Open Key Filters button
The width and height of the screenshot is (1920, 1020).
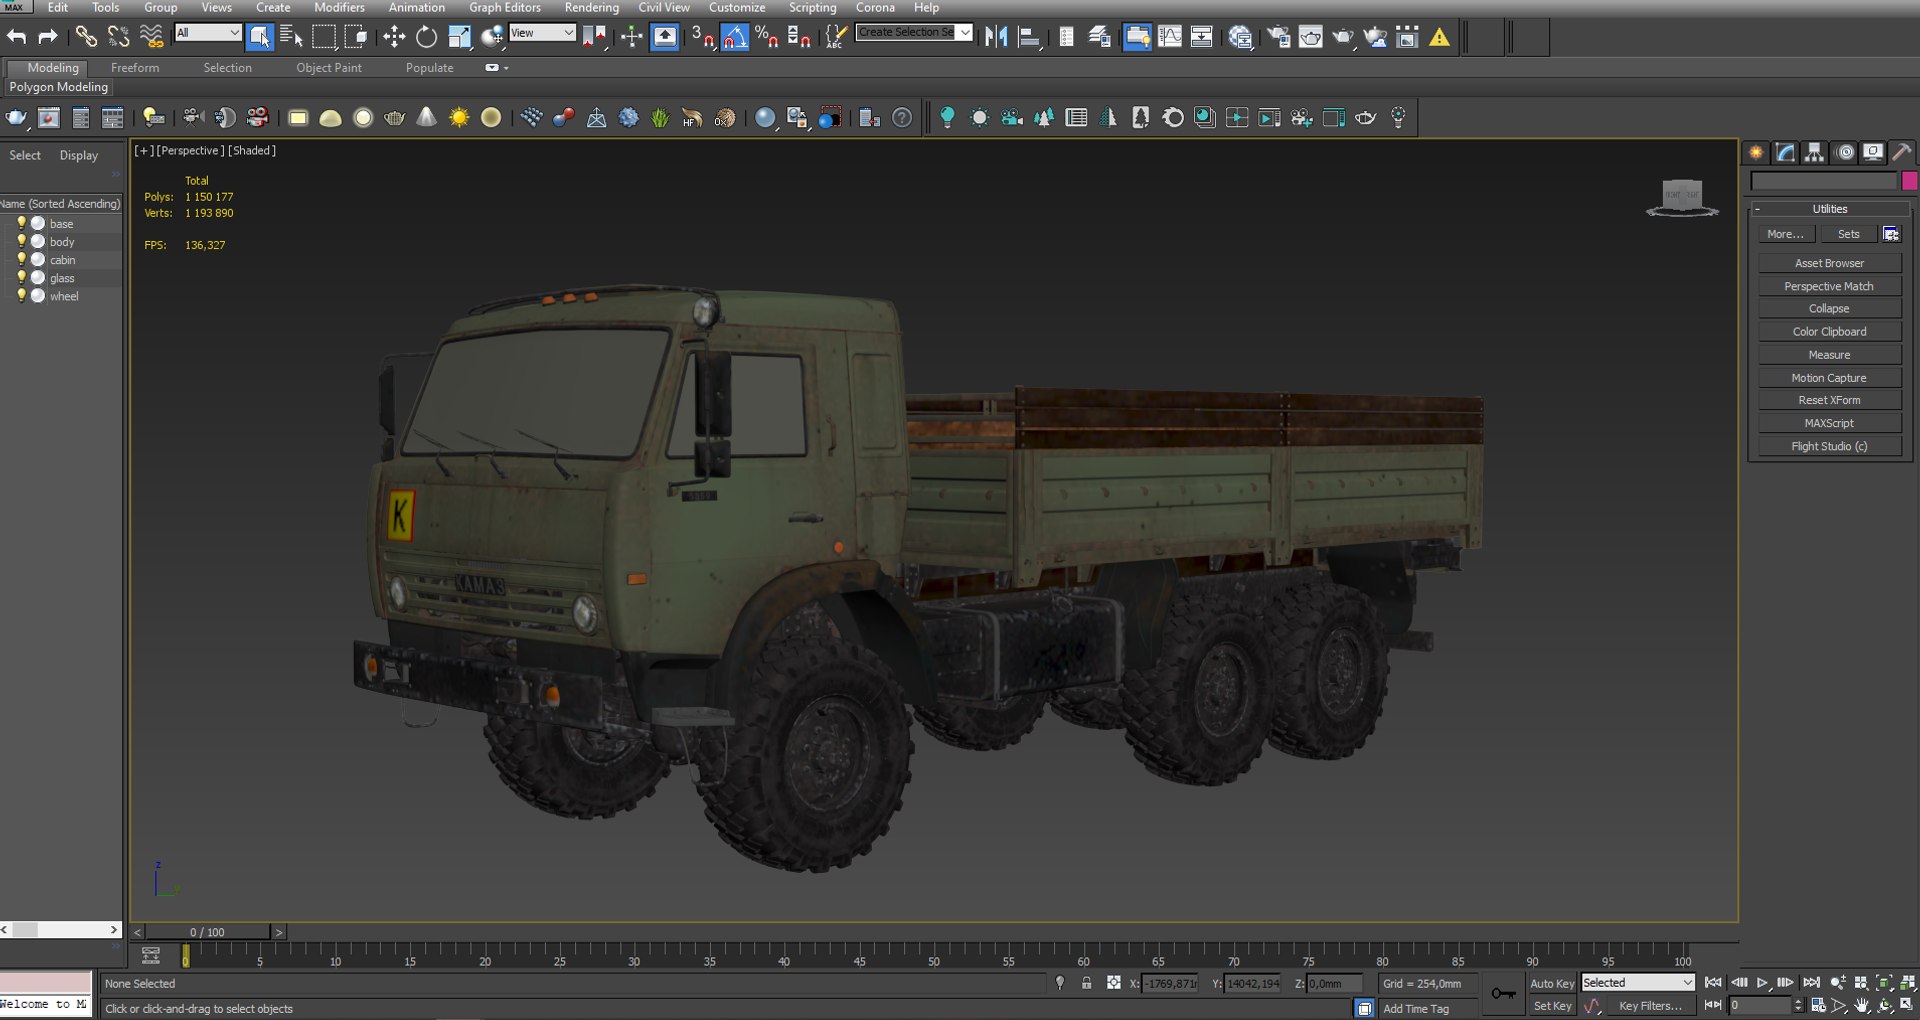point(1650,1006)
